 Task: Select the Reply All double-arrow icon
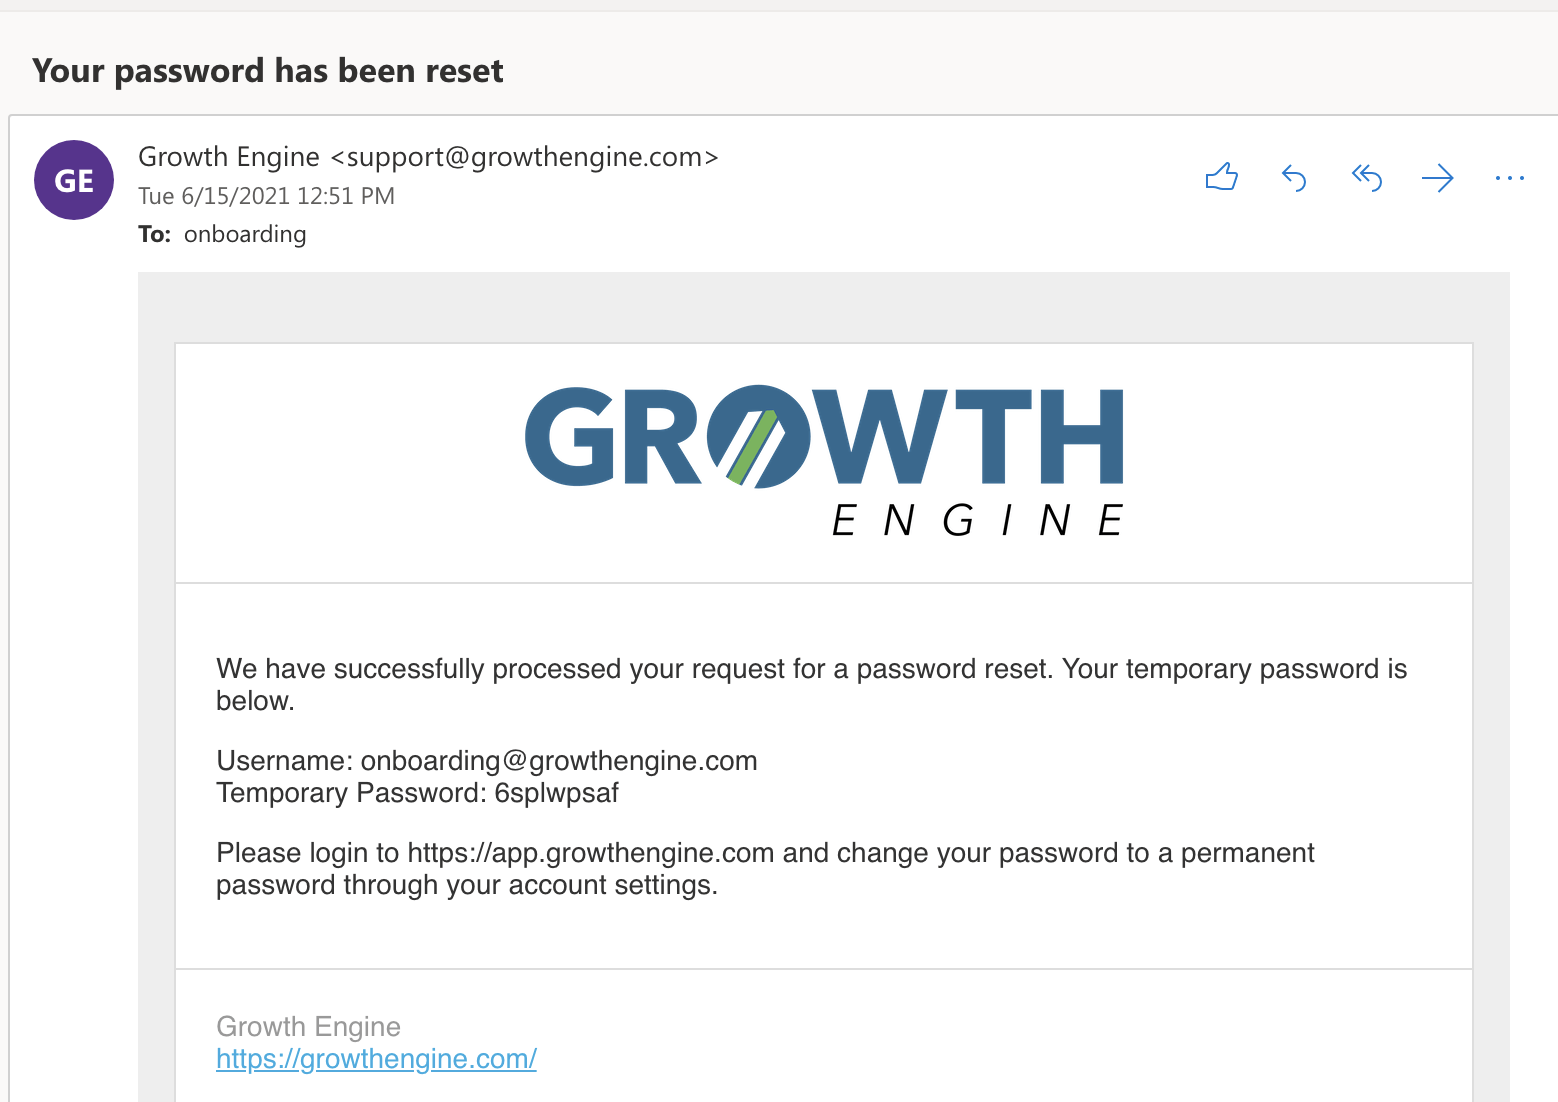[x=1366, y=178]
